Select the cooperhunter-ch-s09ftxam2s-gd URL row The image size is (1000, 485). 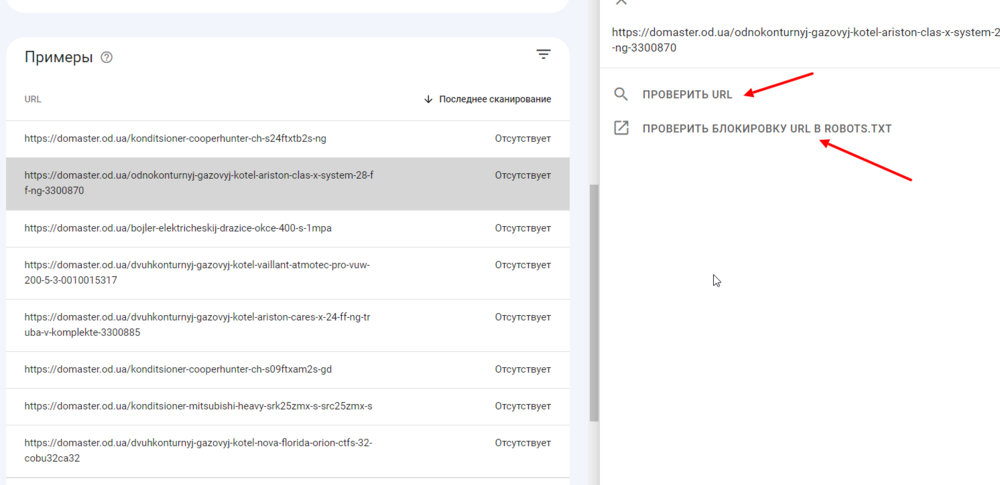(x=178, y=369)
